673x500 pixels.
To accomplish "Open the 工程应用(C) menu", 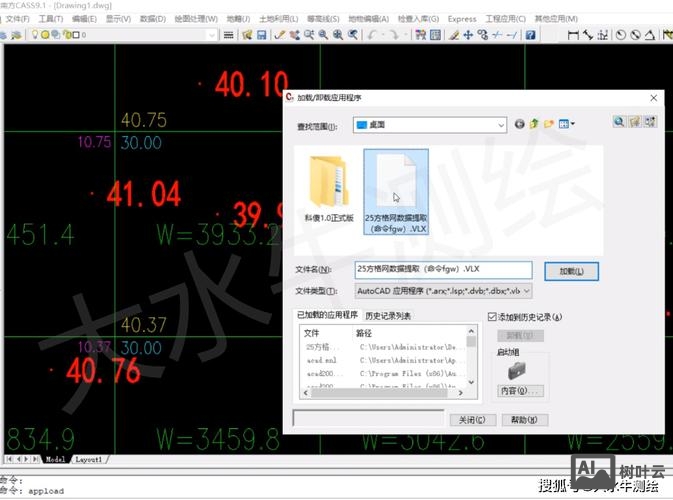I will (506, 19).
